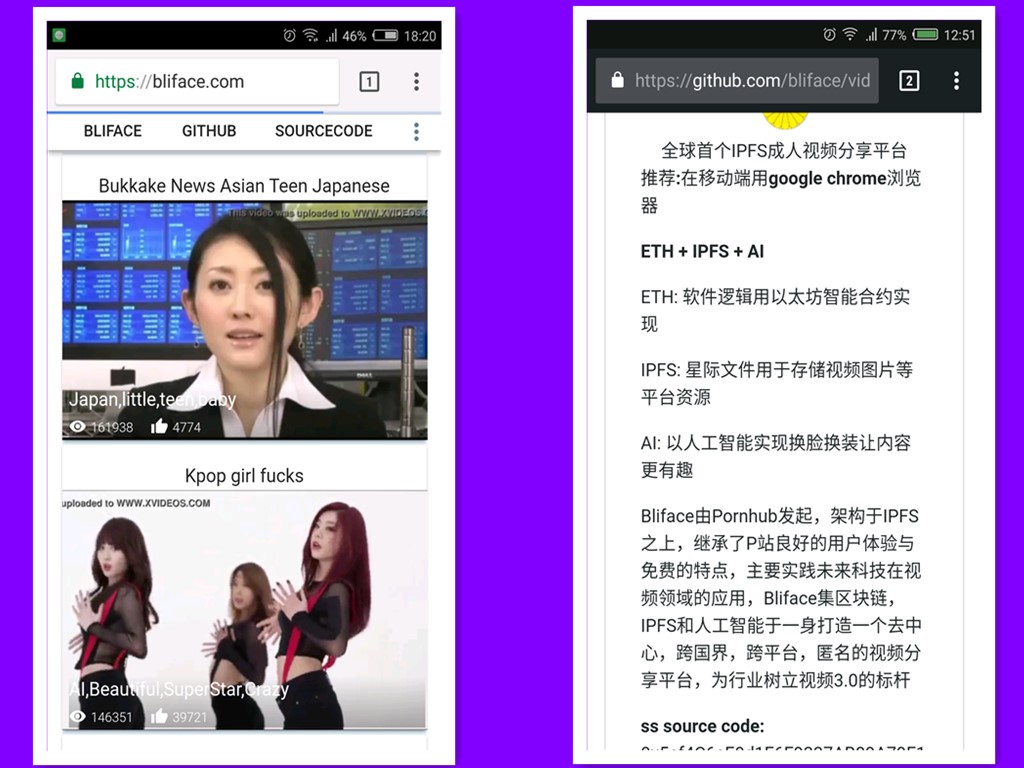Click the 77% battery percentage

tap(894, 35)
